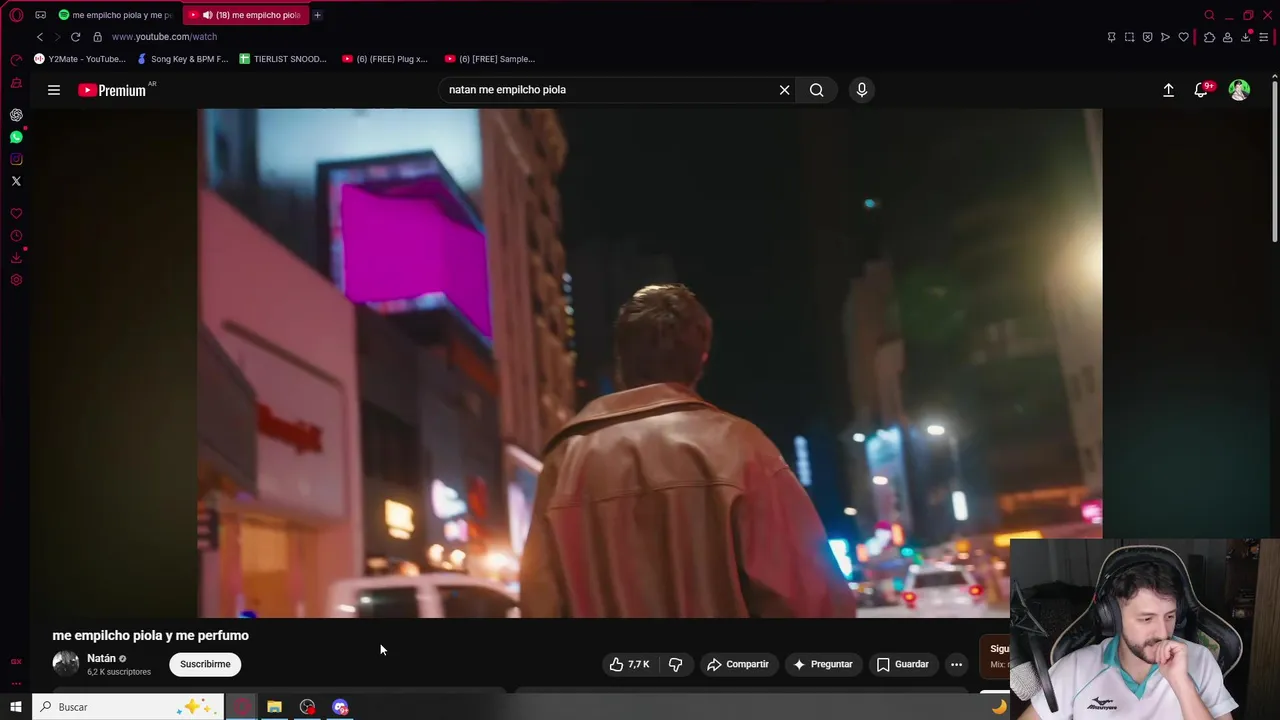Run the YouTube search magnifier button
Screen dimensions: 1280x720
click(817, 90)
